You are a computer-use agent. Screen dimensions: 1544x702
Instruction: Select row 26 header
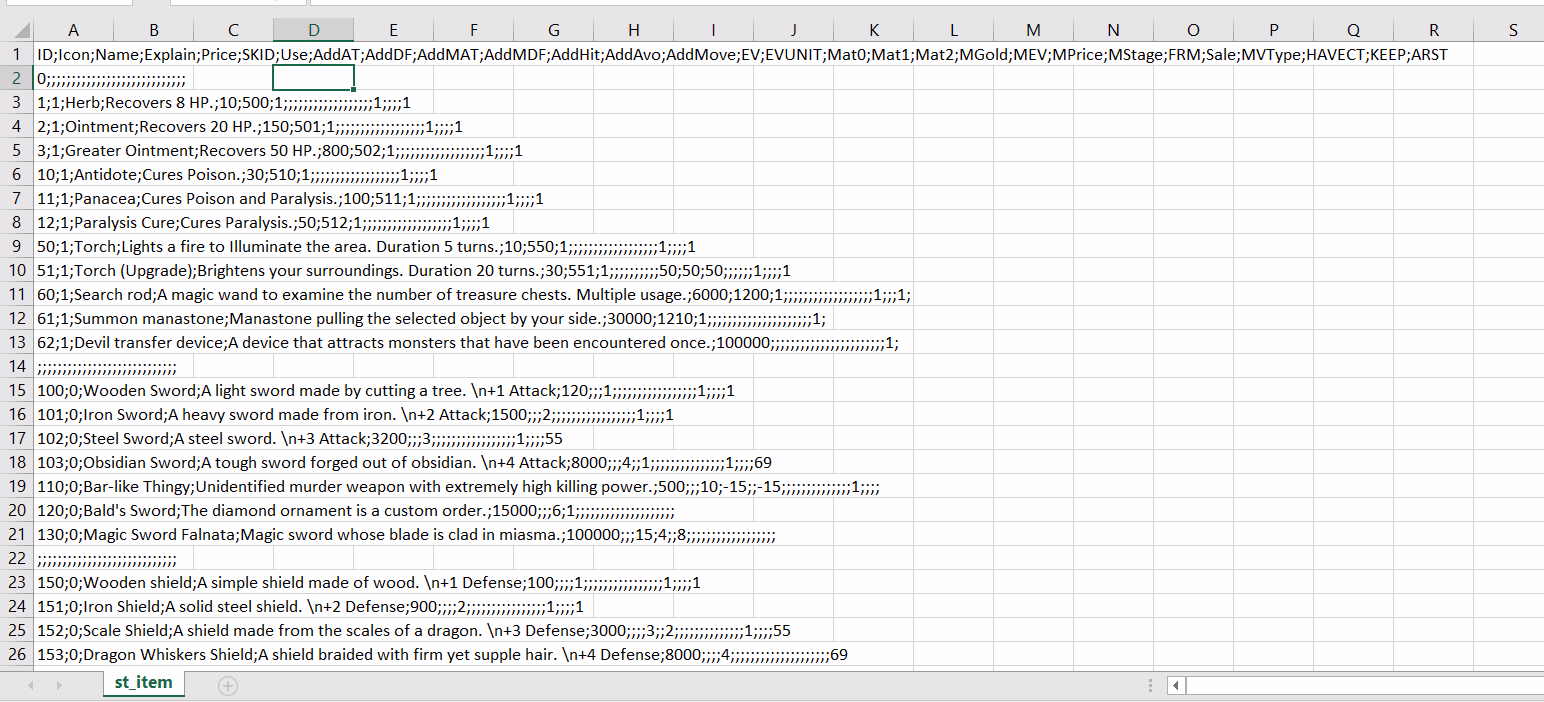[x=16, y=655]
